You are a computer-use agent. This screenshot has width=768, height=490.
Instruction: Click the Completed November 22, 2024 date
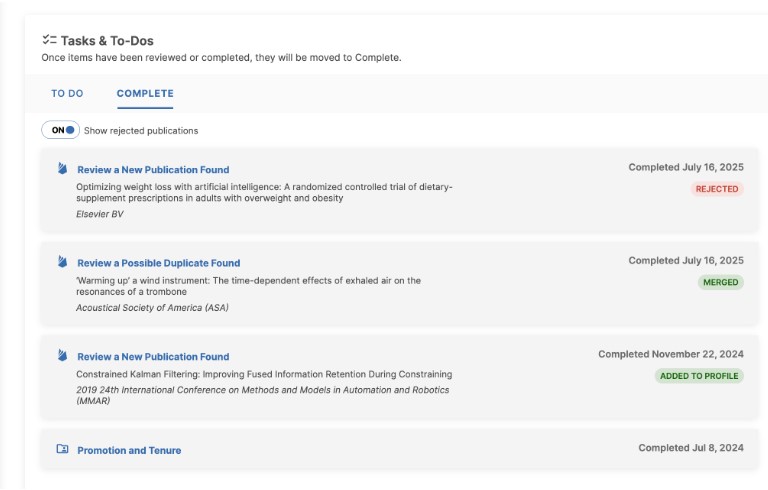pyautogui.click(x=670, y=354)
